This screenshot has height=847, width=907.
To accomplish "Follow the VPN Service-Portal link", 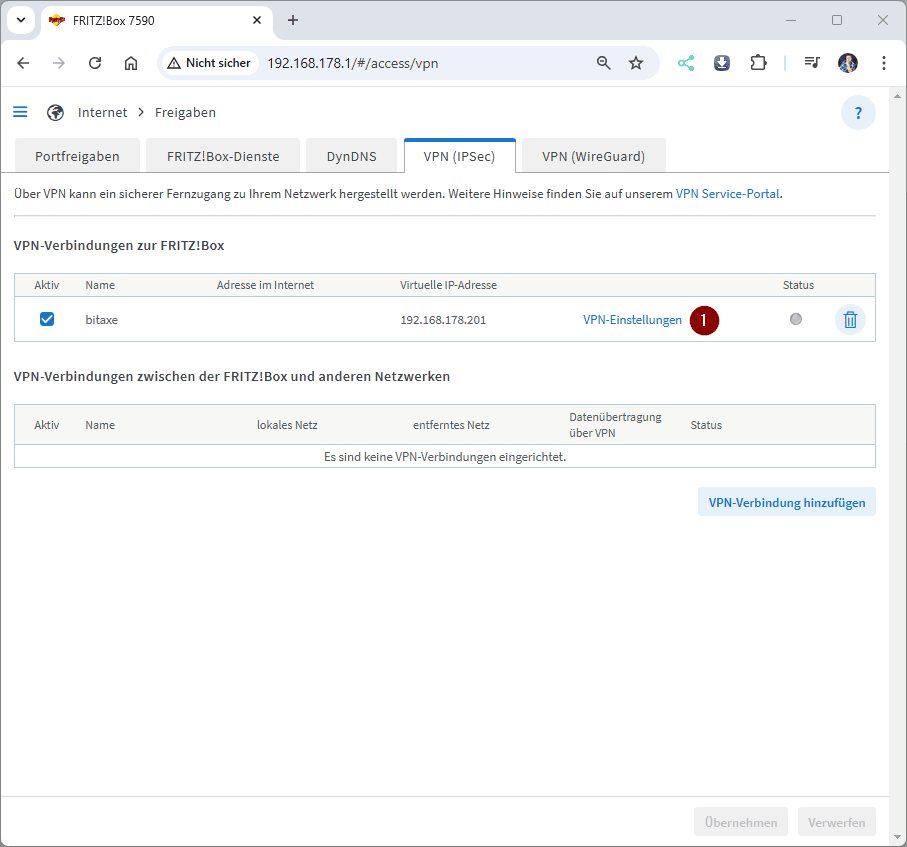I will [727, 194].
